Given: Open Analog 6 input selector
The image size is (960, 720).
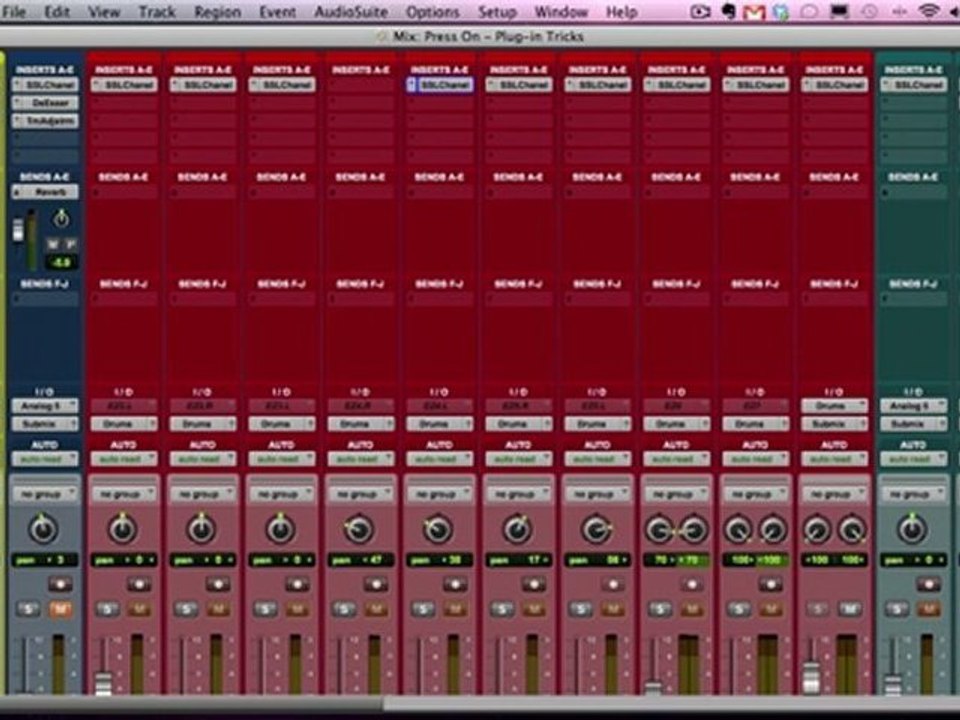Looking at the screenshot, I should (913, 406).
